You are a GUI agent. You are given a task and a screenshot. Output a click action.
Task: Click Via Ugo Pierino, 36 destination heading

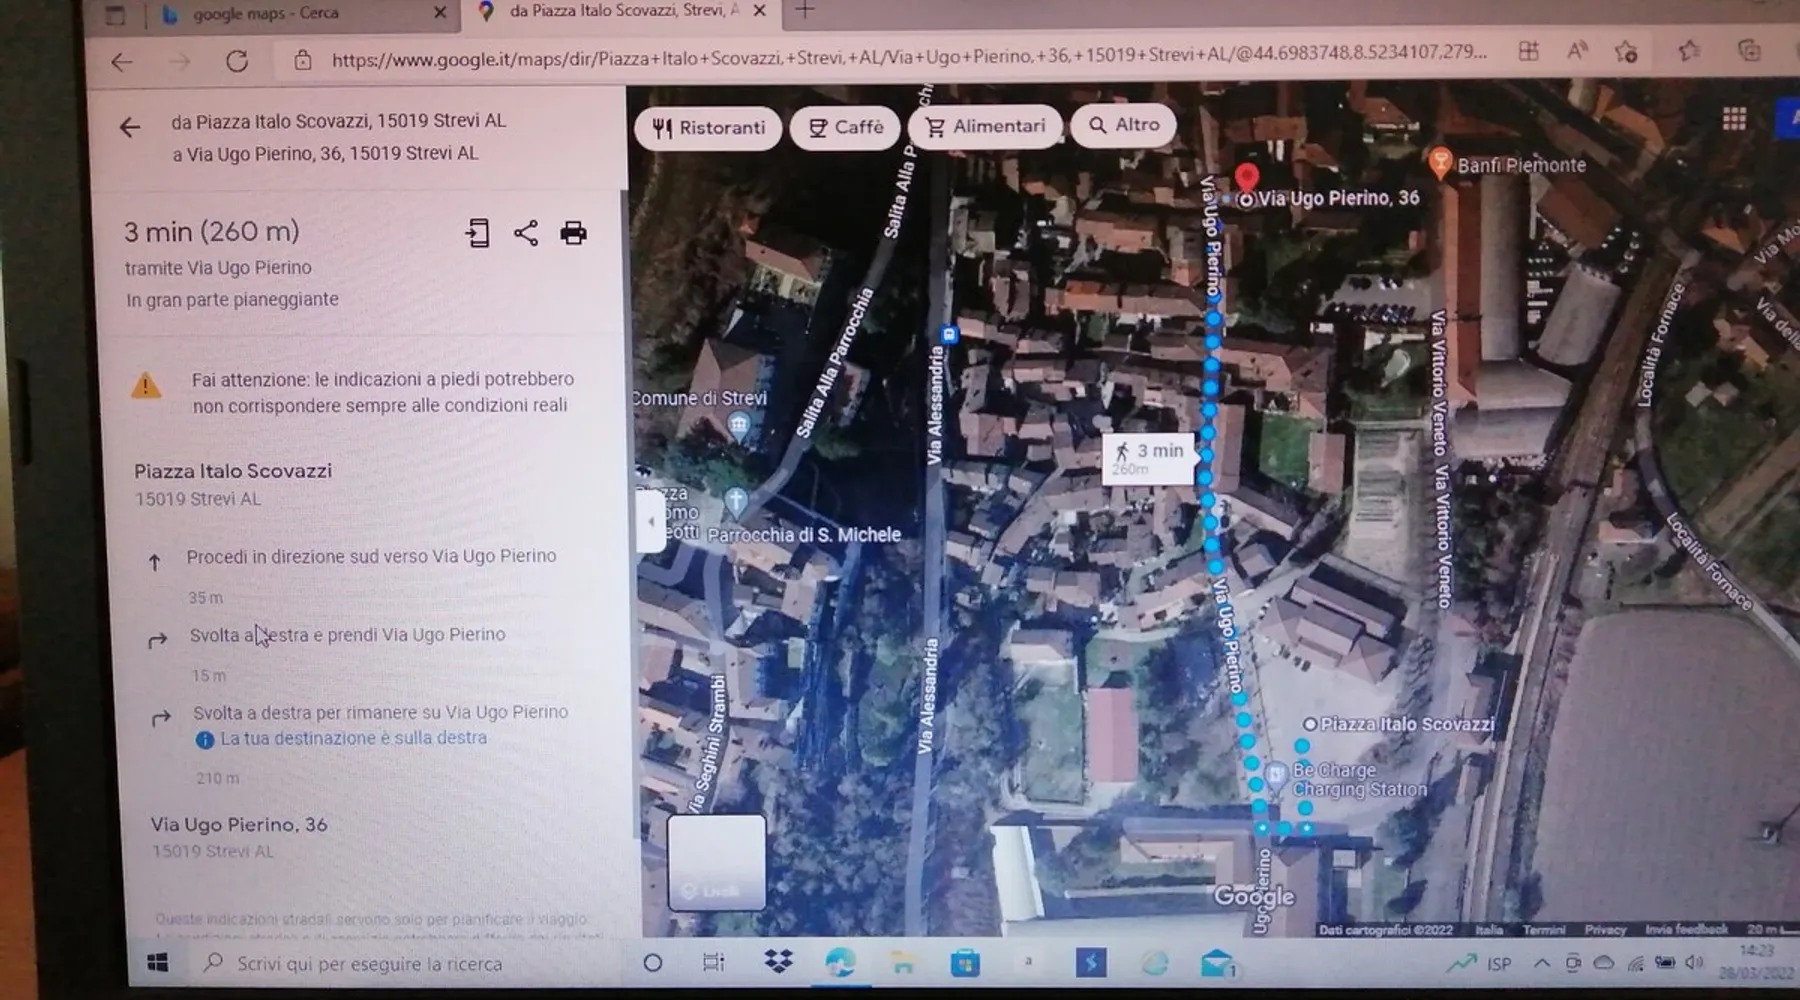[239, 825]
